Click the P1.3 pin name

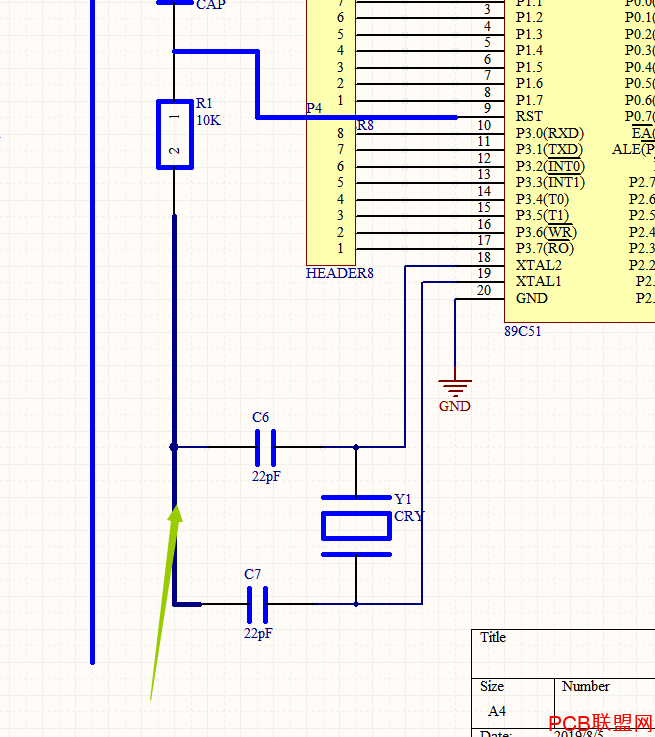tap(529, 34)
